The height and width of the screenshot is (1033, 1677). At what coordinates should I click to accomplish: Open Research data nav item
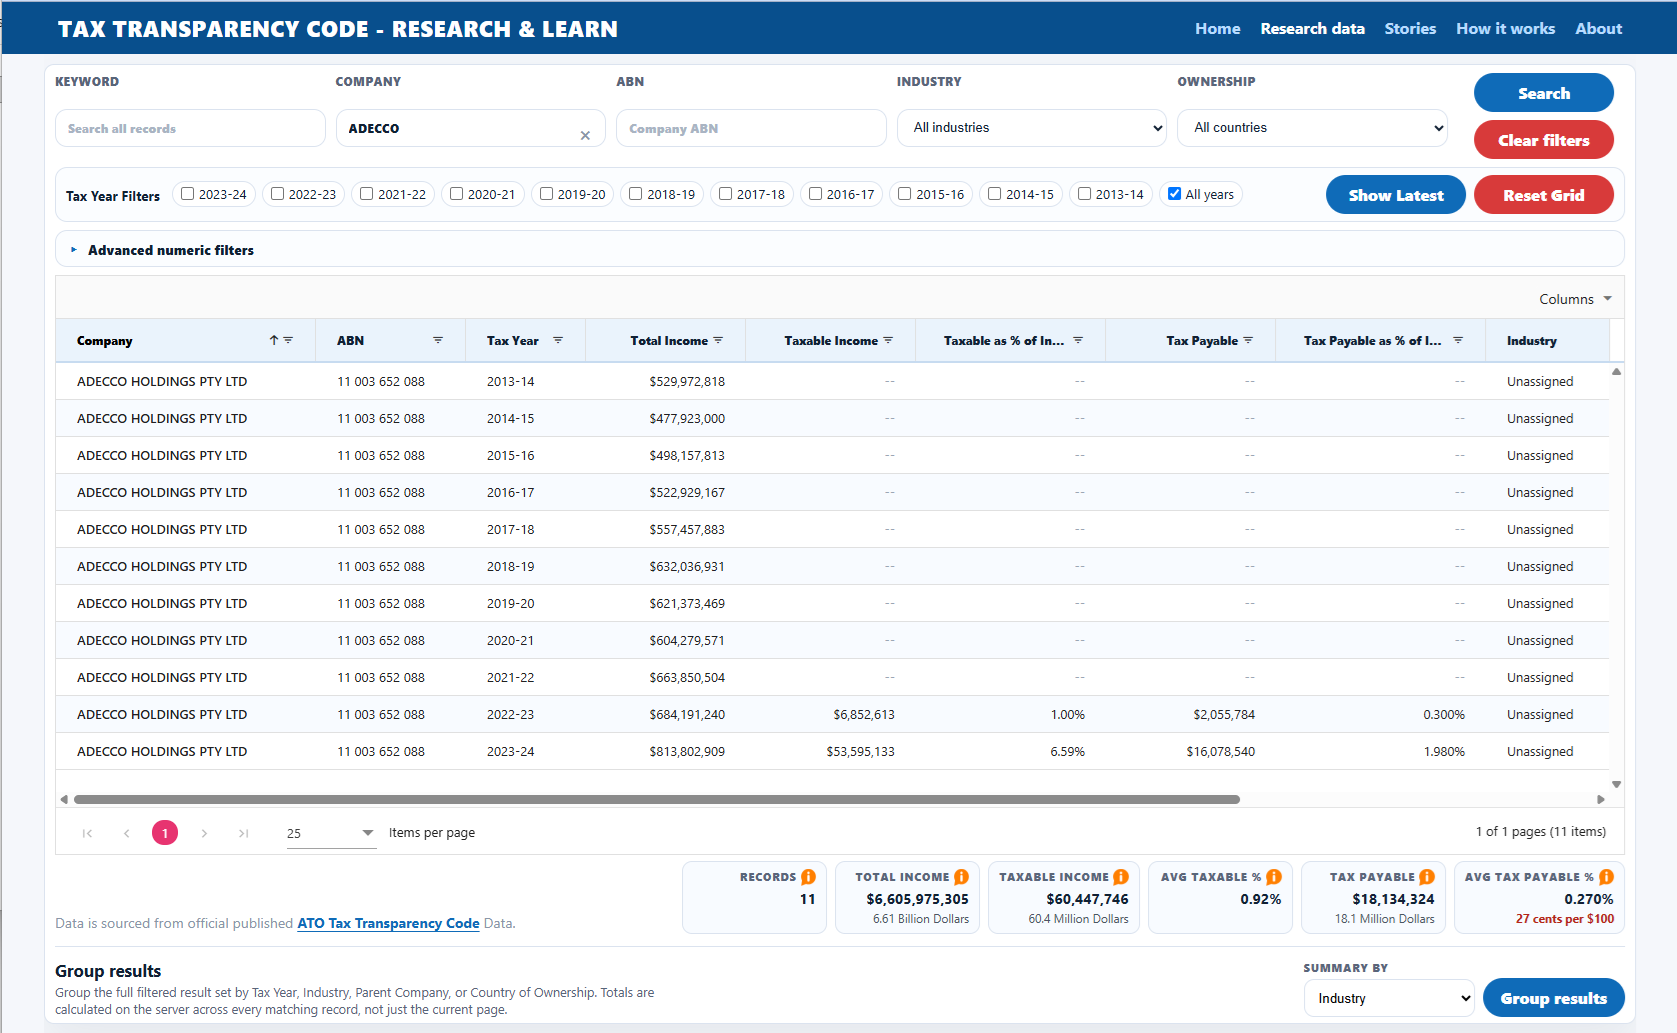click(1312, 29)
